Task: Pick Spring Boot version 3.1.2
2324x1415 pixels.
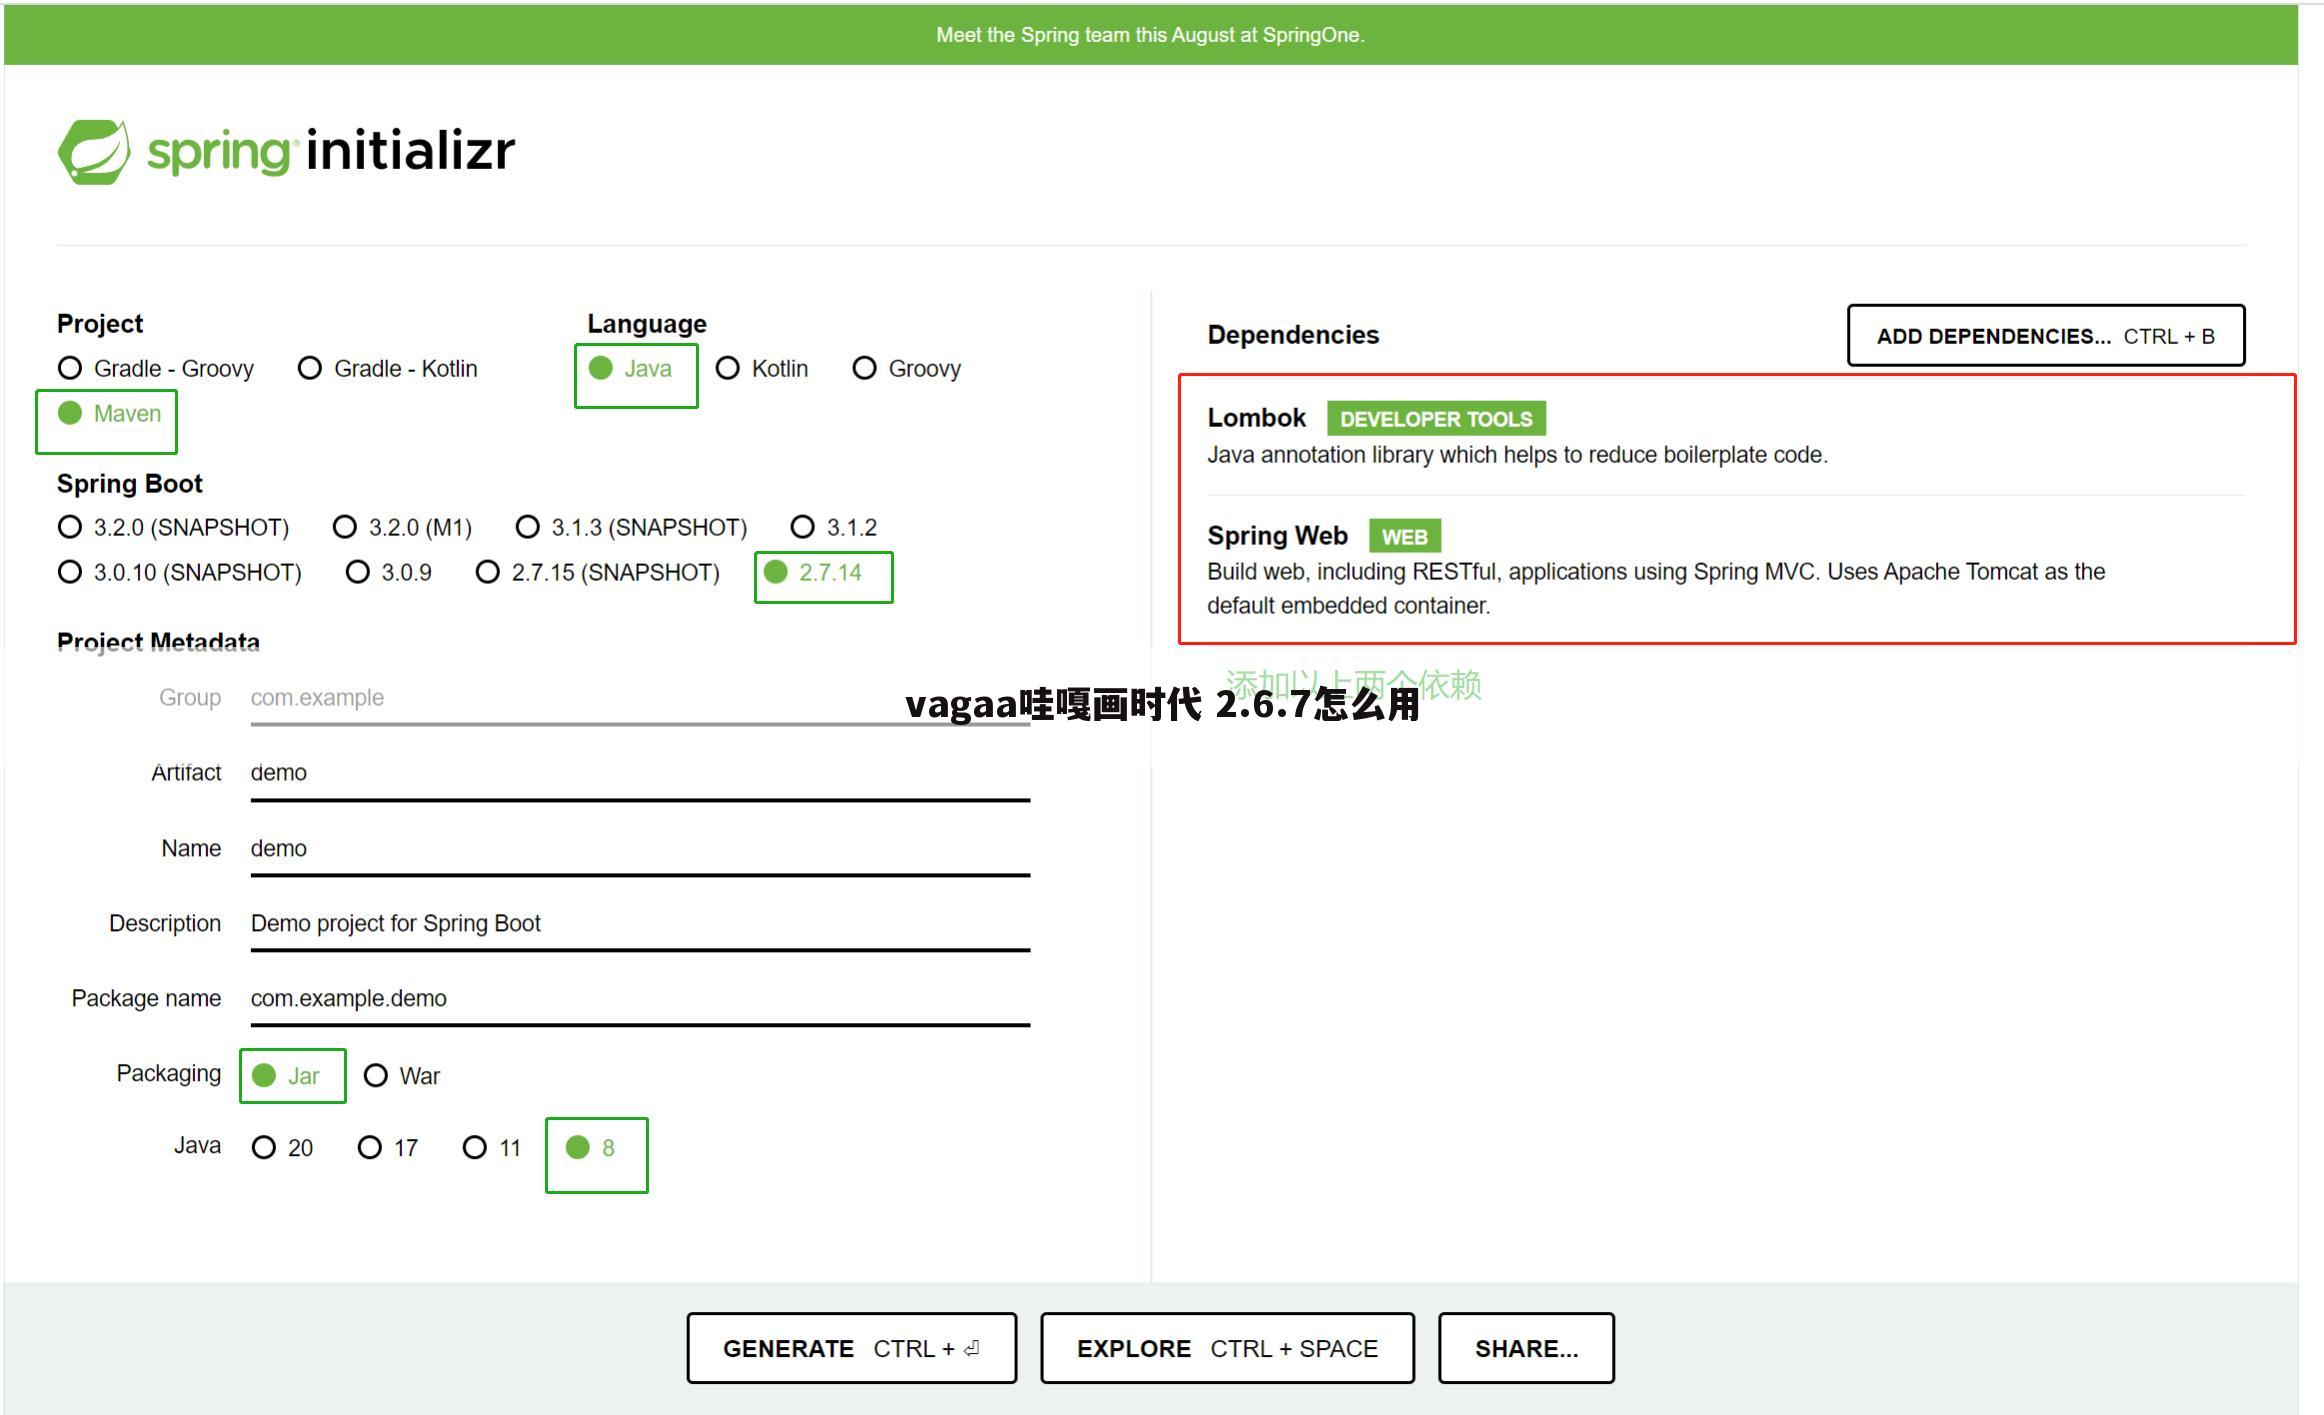Action: 834,527
